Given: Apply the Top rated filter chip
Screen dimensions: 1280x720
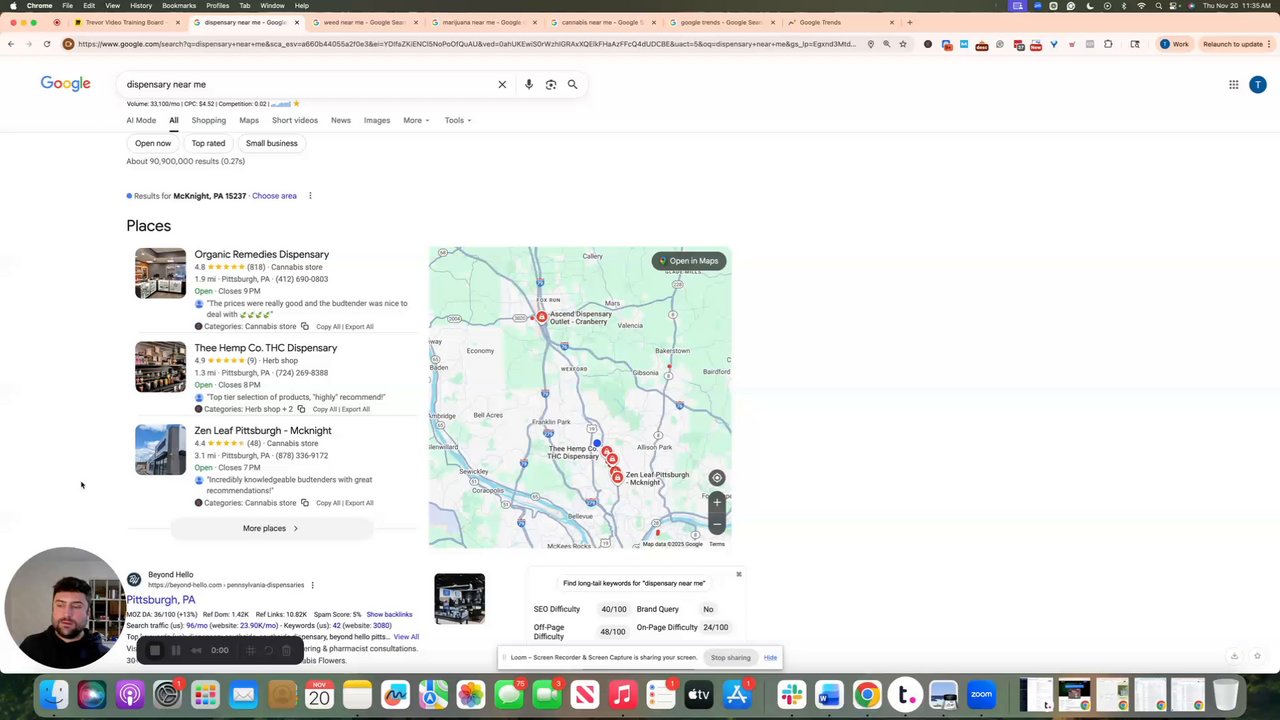Looking at the screenshot, I should [x=208, y=143].
